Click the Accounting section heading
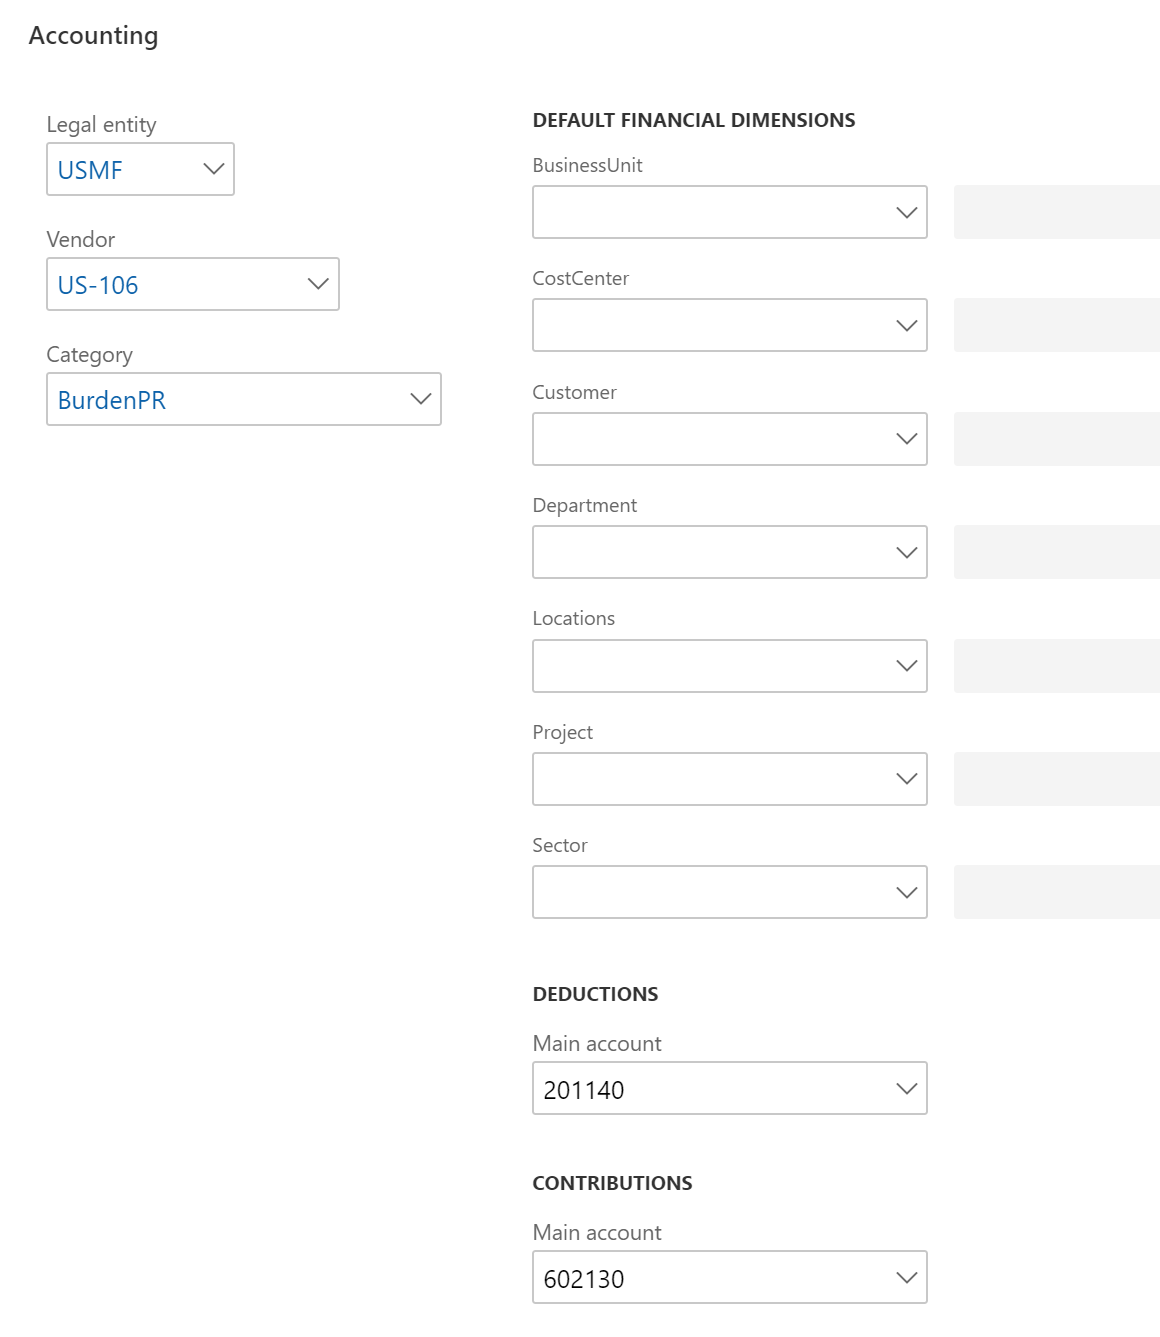Screen dimensions: 1160x1337 click(93, 36)
